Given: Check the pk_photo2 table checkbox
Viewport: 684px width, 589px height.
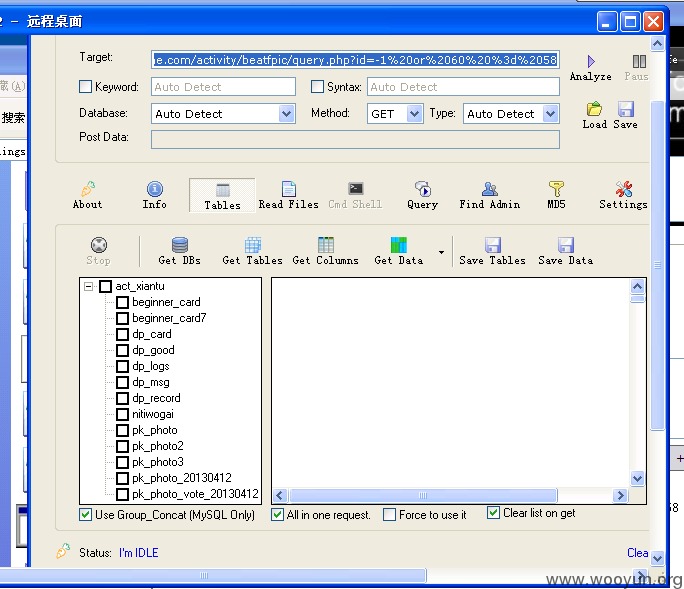Looking at the screenshot, I should tap(123, 446).
